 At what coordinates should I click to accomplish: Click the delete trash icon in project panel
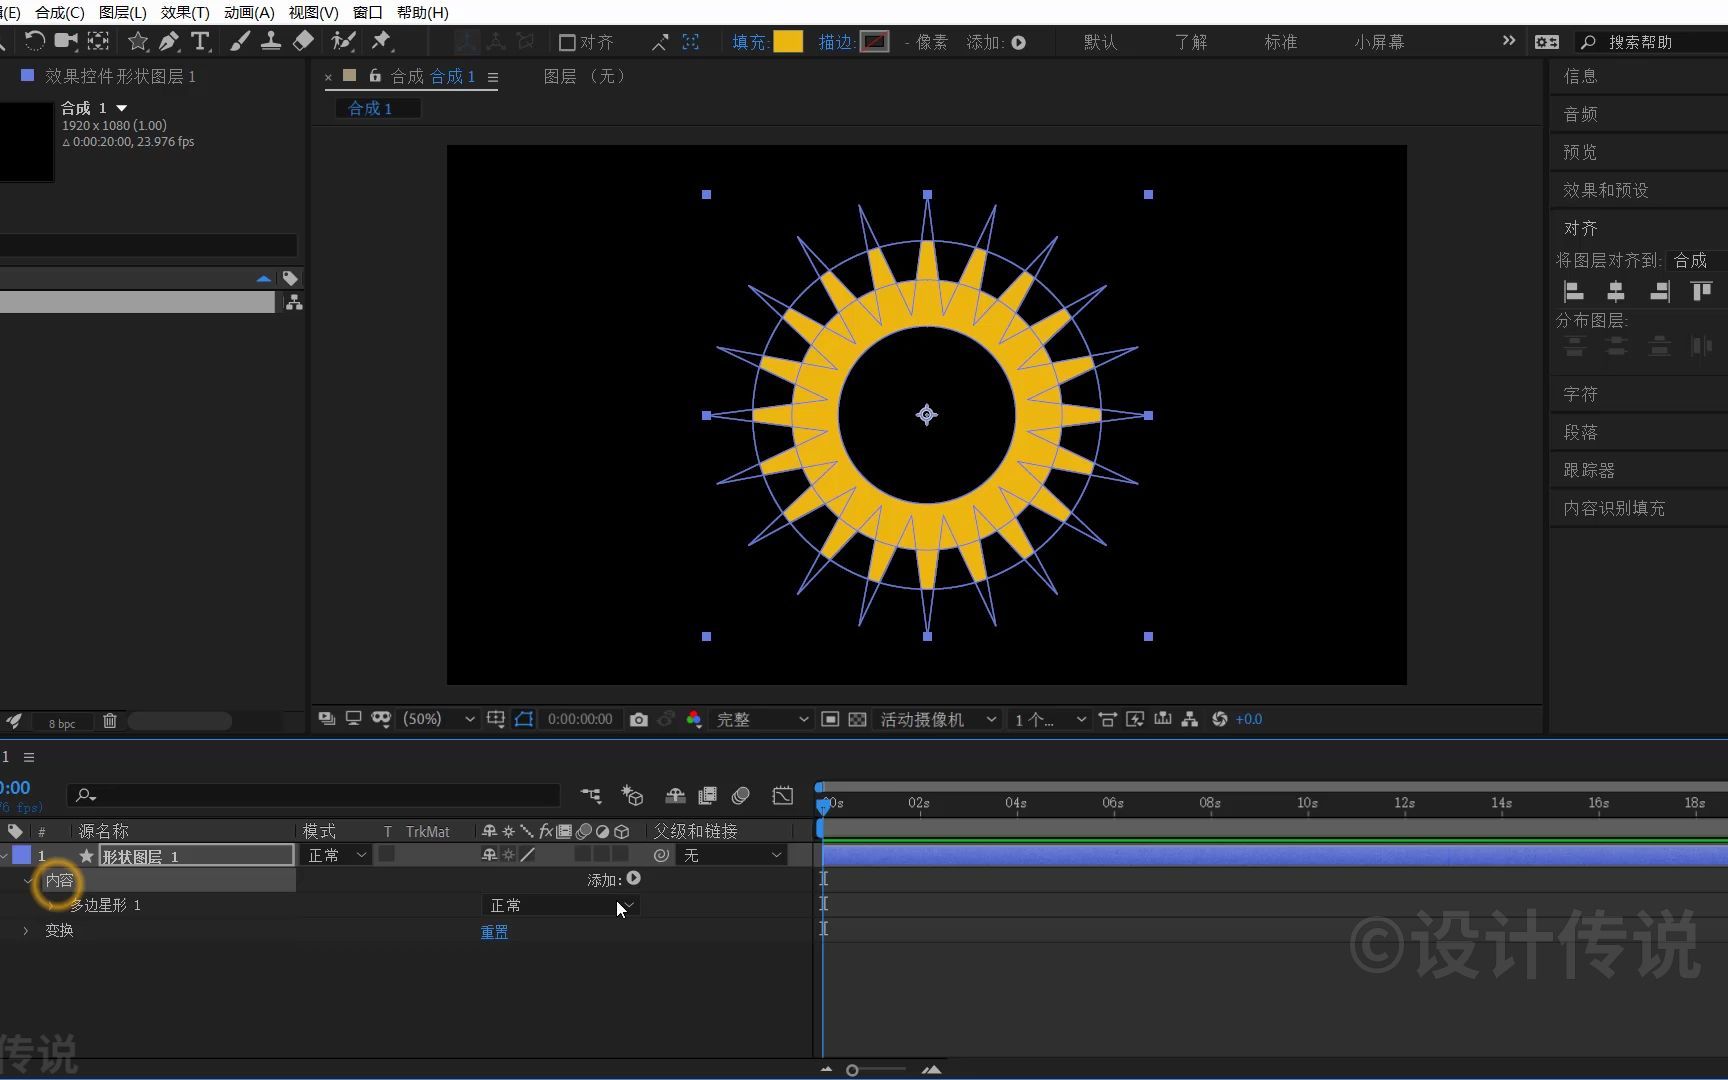(110, 721)
